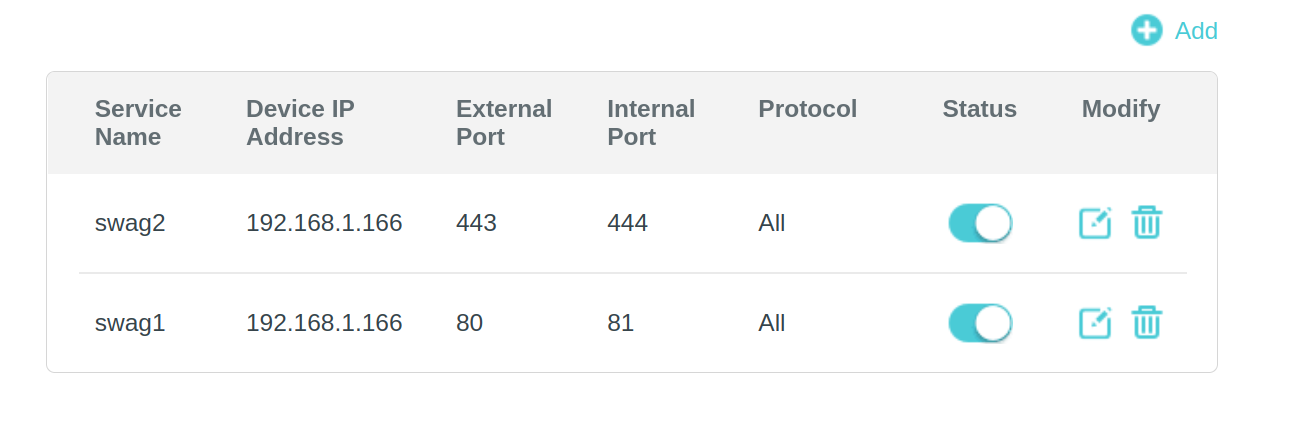
Task: Edit the swag2 port forwarding entry
Action: click(x=1095, y=222)
